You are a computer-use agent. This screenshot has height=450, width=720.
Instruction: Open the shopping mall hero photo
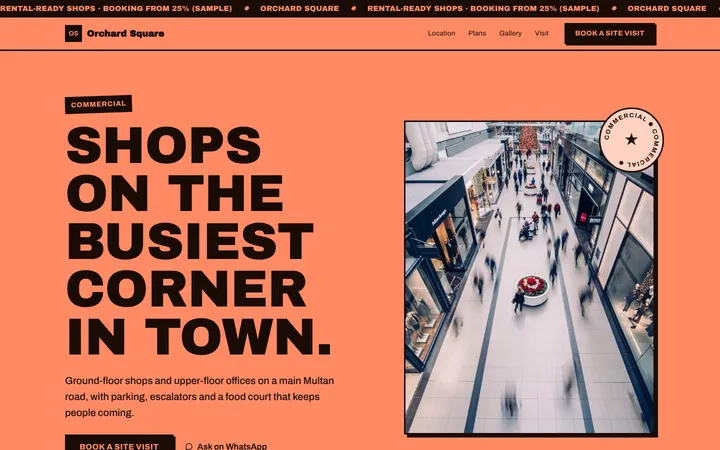point(529,277)
